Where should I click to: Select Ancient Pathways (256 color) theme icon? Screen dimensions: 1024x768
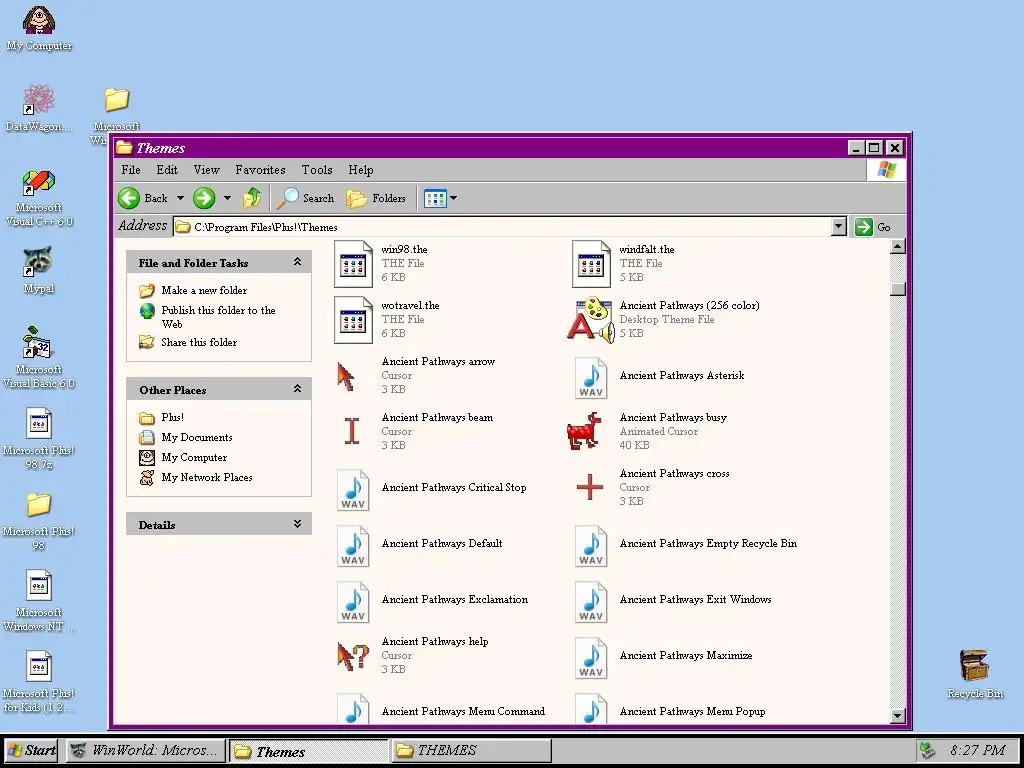pos(590,320)
